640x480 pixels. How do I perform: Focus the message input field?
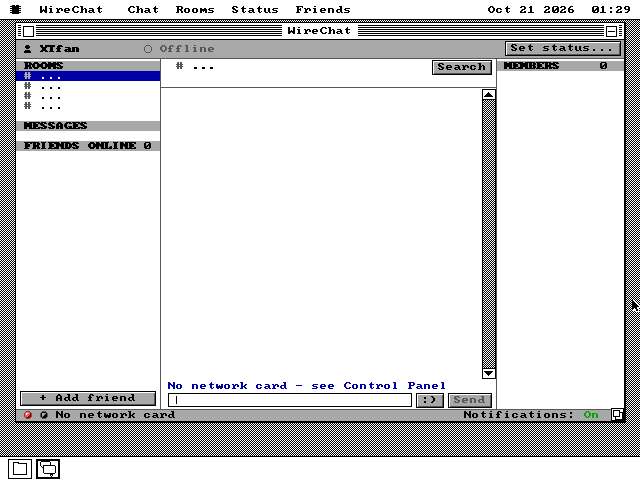tap(290, 400)
